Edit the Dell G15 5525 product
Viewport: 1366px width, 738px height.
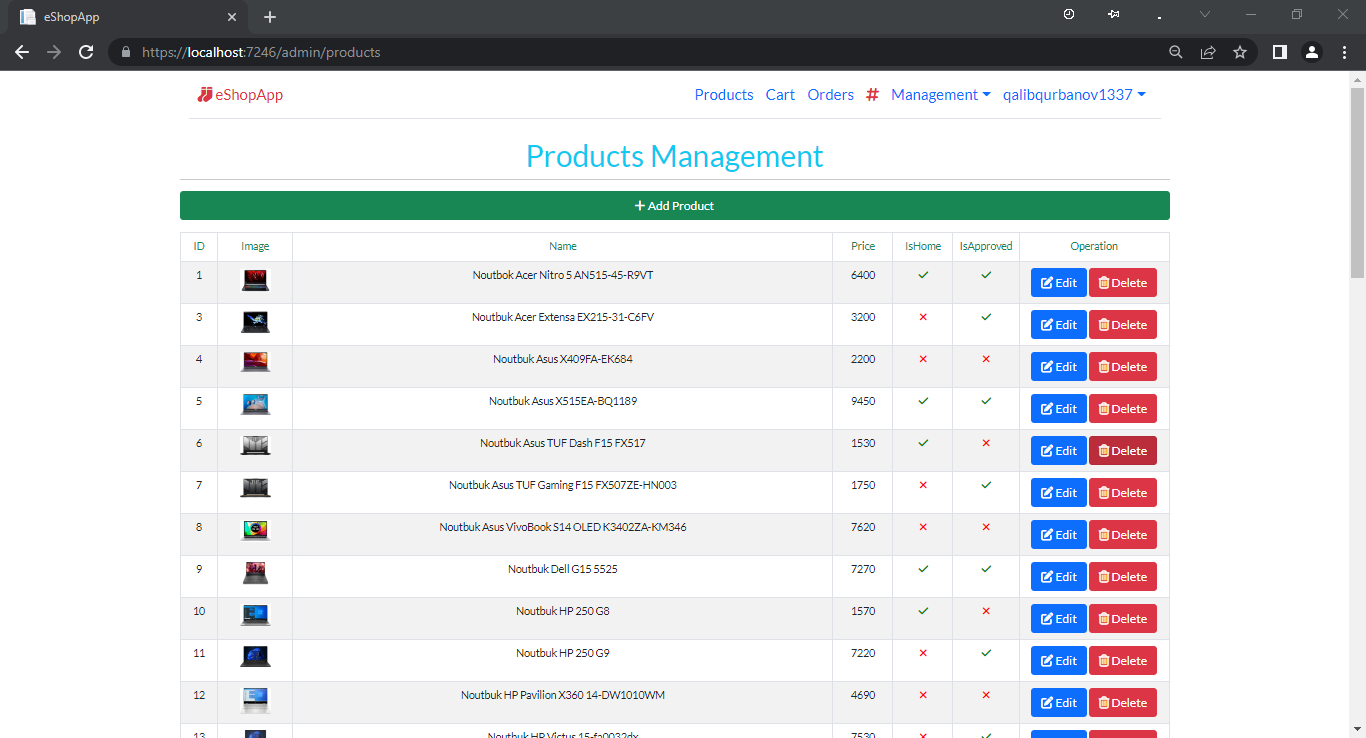(1058, 577)
